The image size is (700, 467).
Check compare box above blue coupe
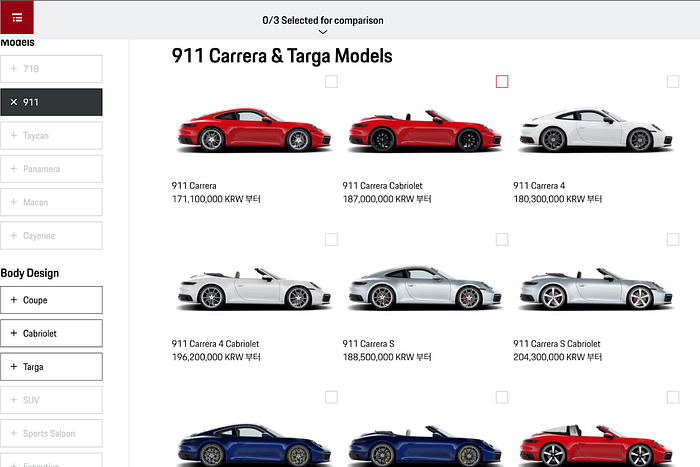[x=331, y=397]
